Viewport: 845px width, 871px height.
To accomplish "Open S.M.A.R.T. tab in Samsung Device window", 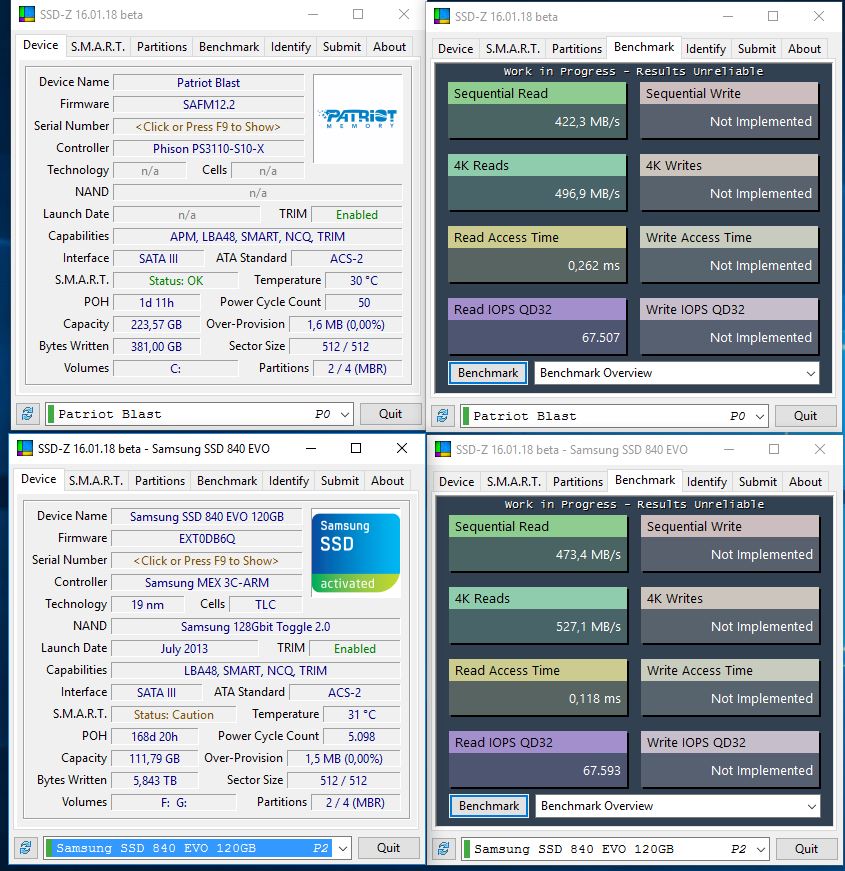I will point(96,480).
